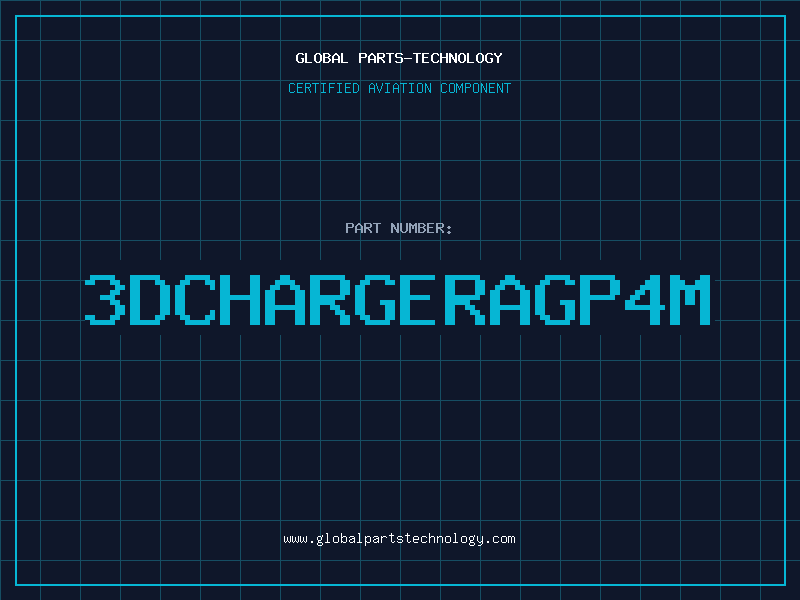Click the large letter H in part number
This screenshot has height=600, width=800.
click(240, 299)
